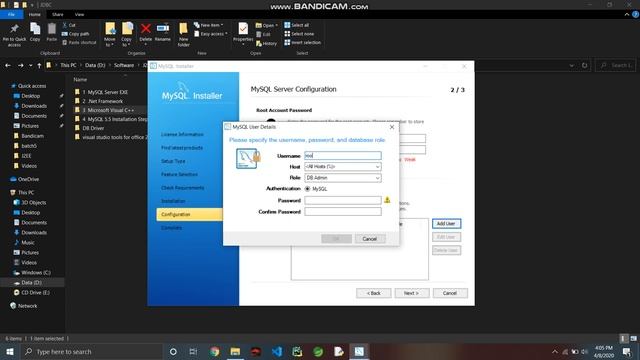
Task: Click Software in the address breadcrumb
Action: tap(124, 65)
